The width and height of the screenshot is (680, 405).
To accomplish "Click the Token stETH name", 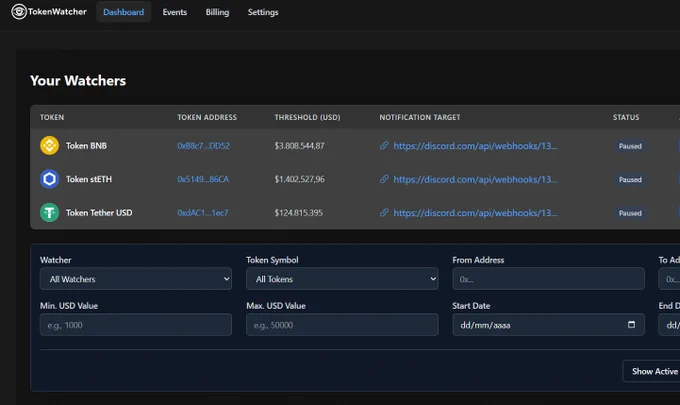I will (89, 179).
